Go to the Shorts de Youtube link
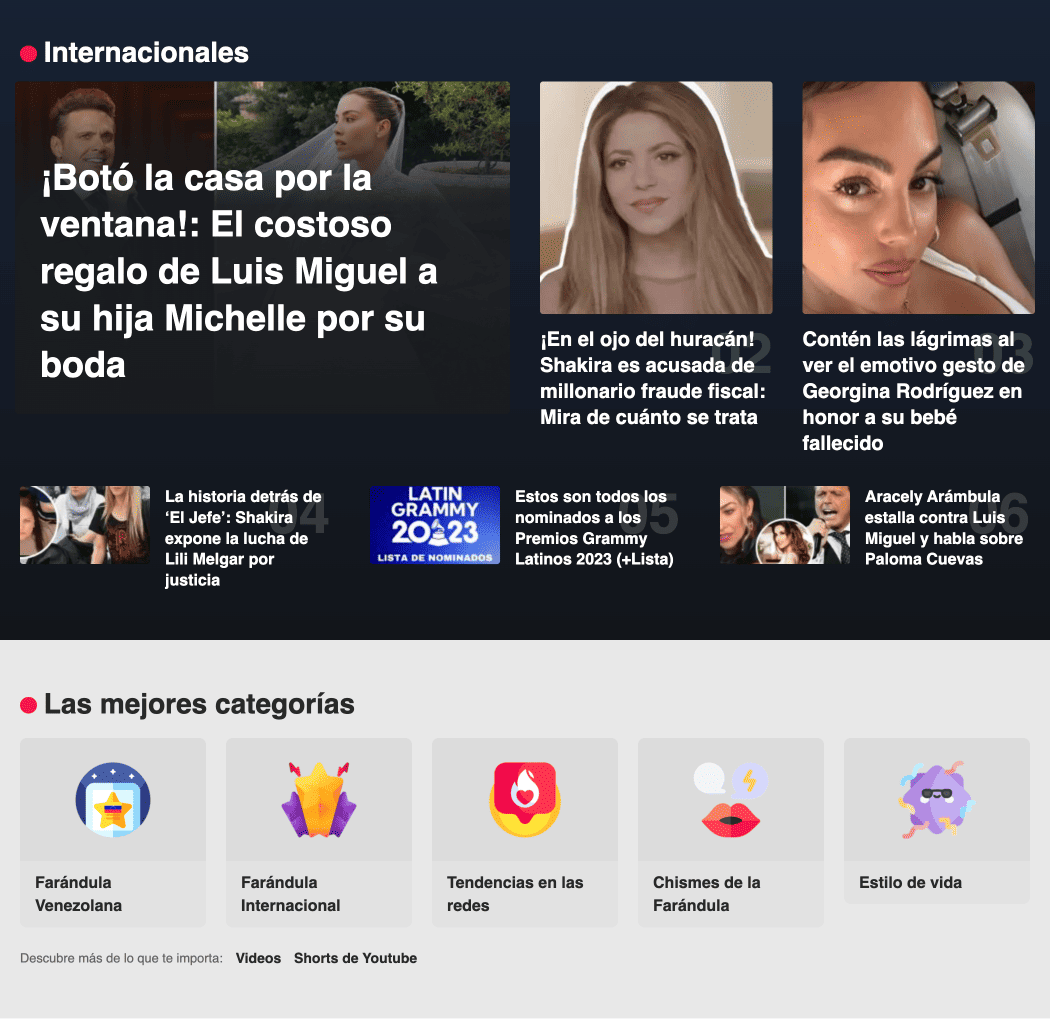The height and width of the screenshot is (1026, 1050). click(355, 958)
